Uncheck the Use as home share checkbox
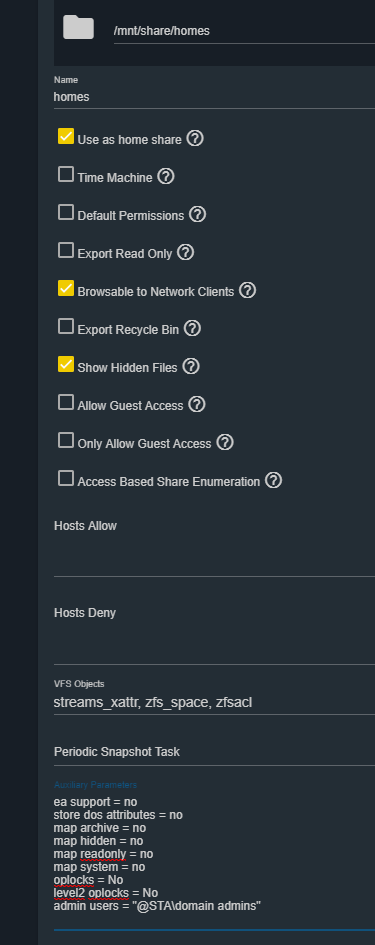Viewport: 375px width, 945px height. click(66, 136)
